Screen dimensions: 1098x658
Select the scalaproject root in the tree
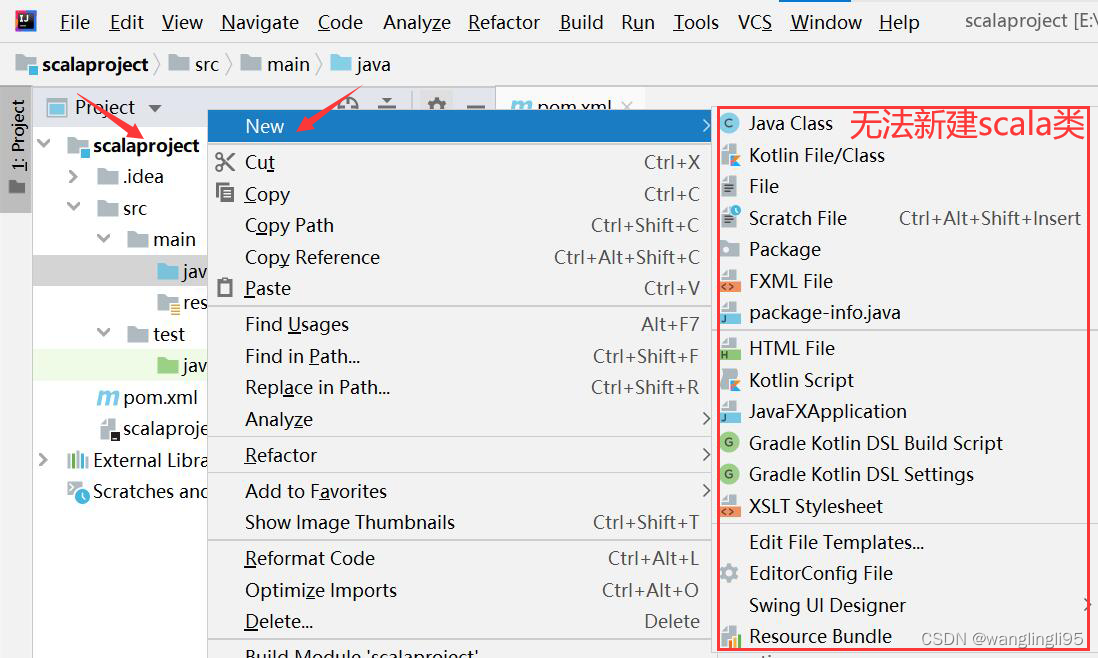click(146, 146)
